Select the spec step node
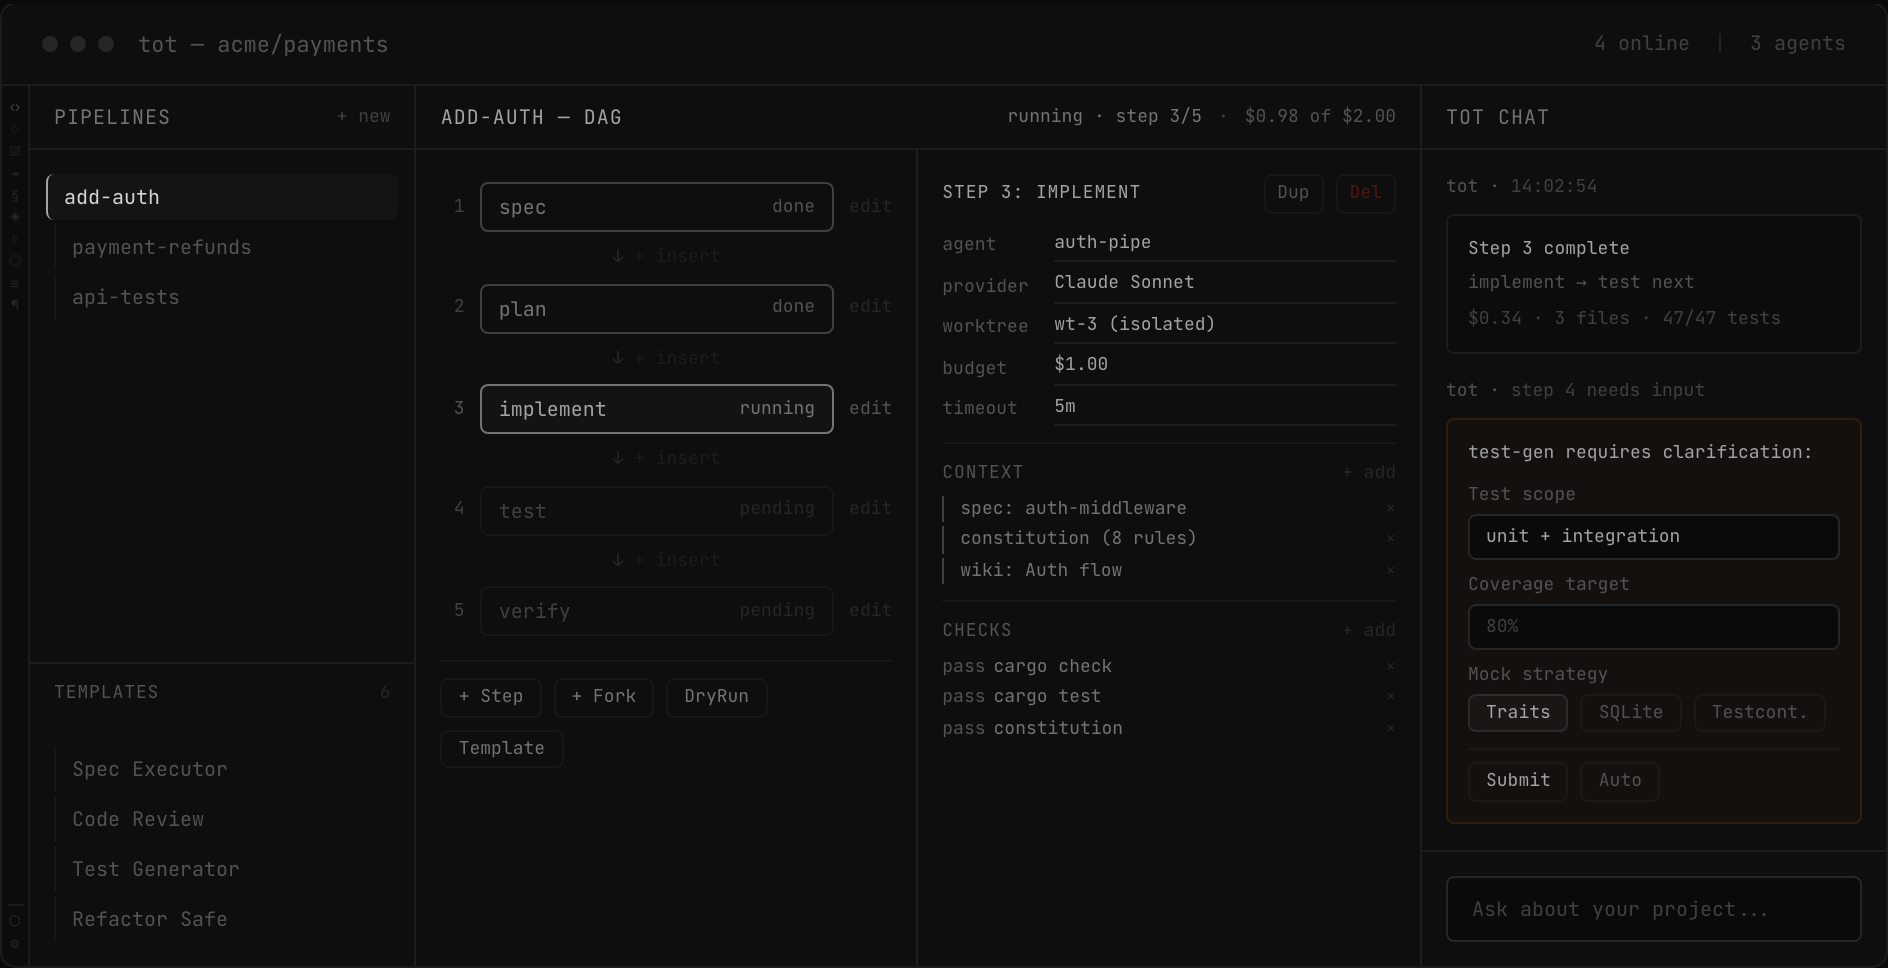Viewport: 1888px width, 968px height. tap(657, 207)
